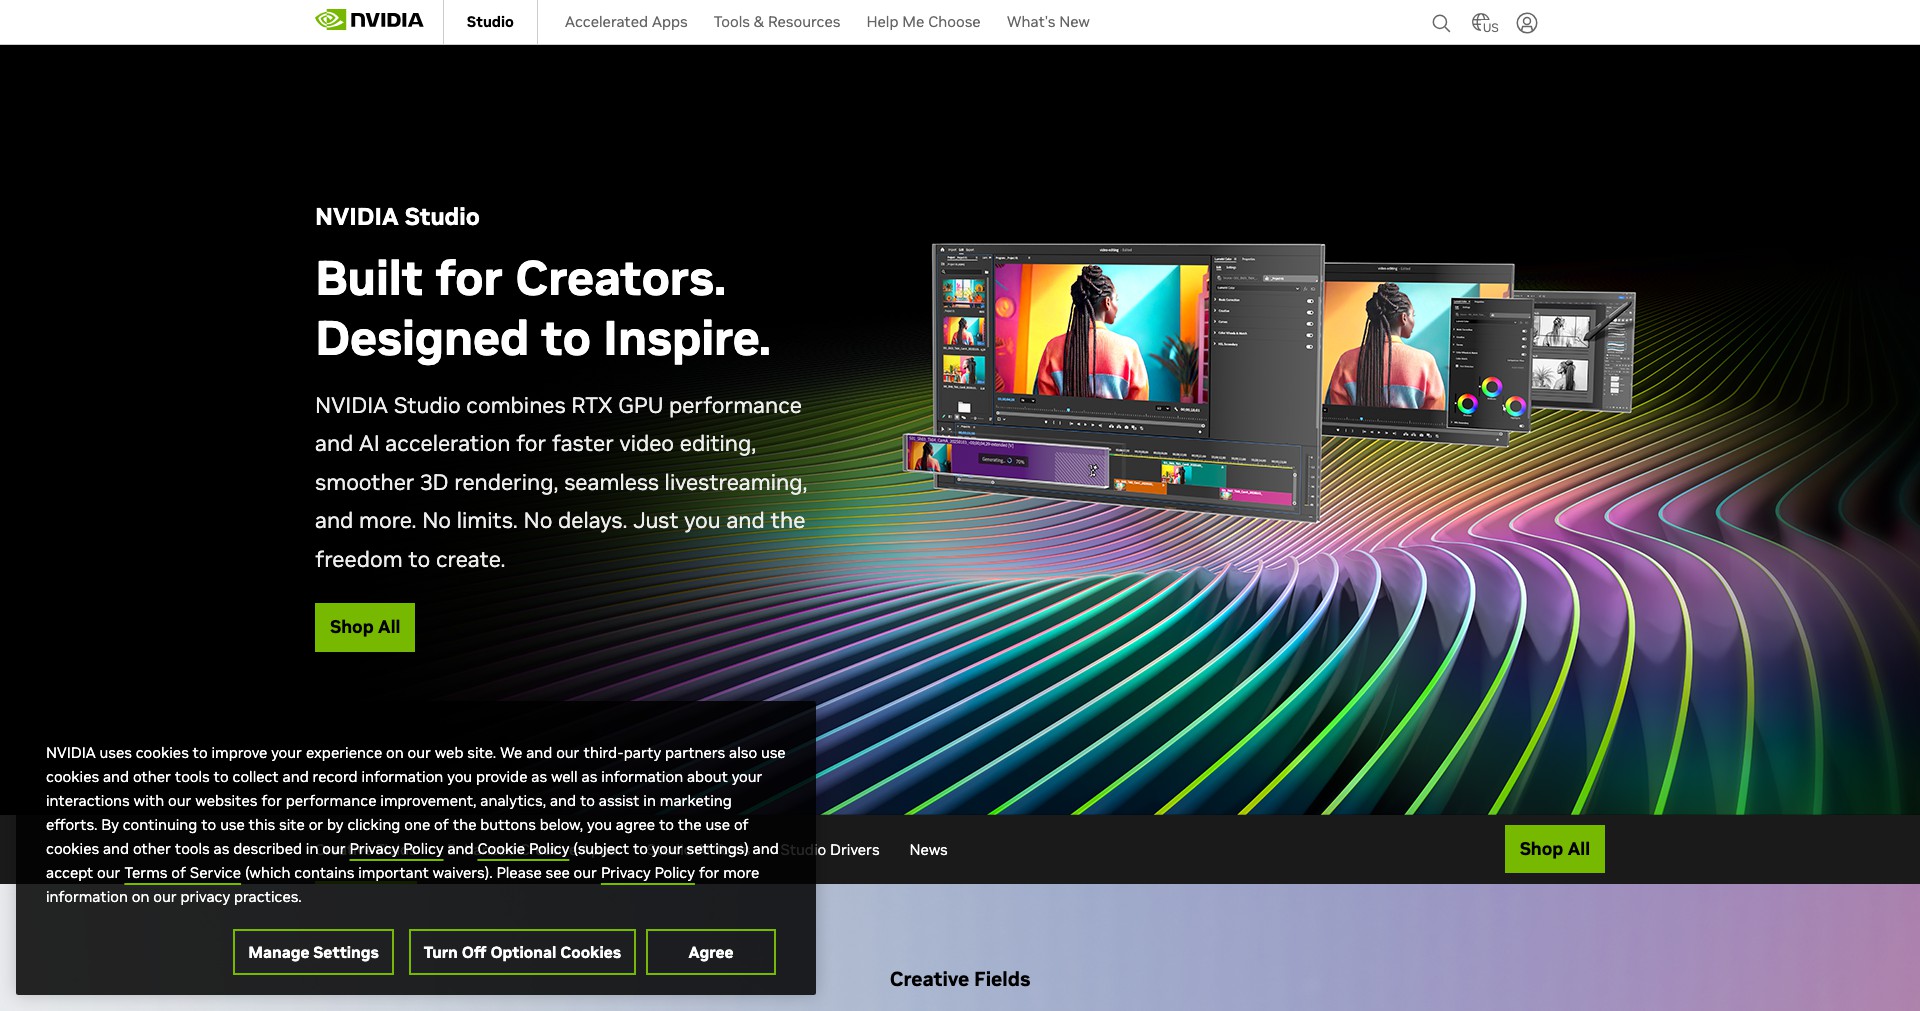The height and width of the screenshot is (1011, 1920).
Task: Open the search magnifier icon
Action: [1441, 22]
